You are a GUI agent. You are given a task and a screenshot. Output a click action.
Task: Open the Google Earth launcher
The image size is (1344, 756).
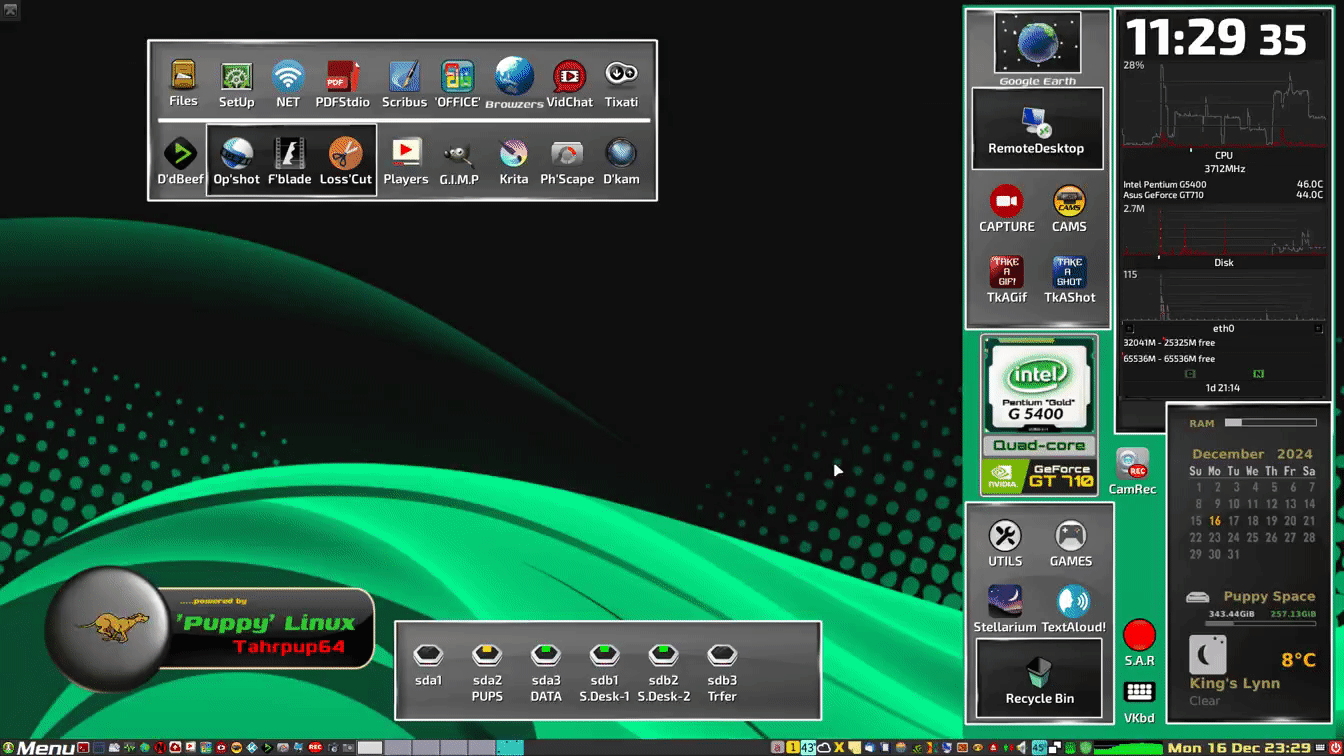[x=1037, y=49]
